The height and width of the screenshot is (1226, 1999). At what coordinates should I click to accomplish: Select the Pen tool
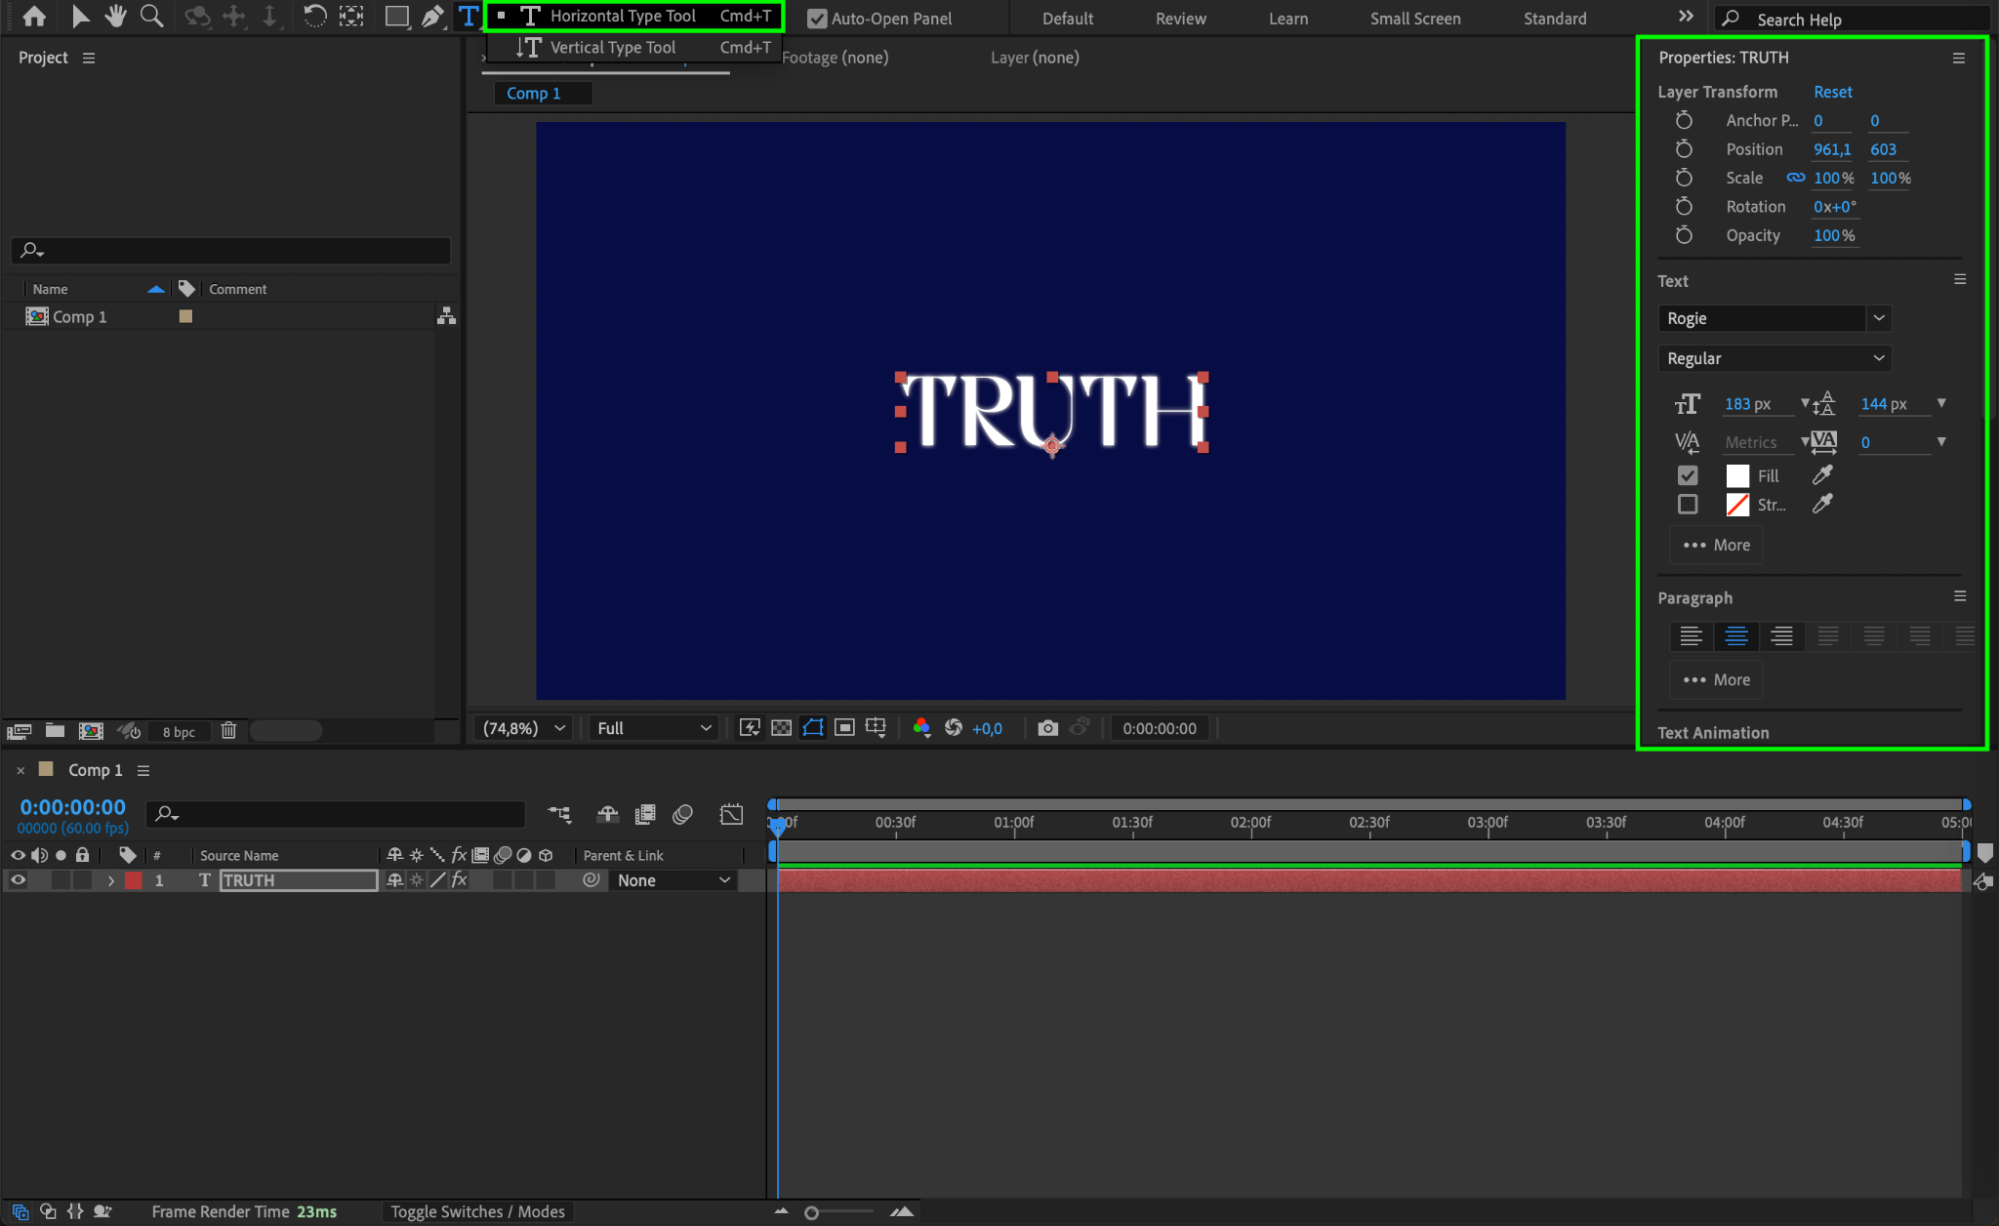[432, 16]
